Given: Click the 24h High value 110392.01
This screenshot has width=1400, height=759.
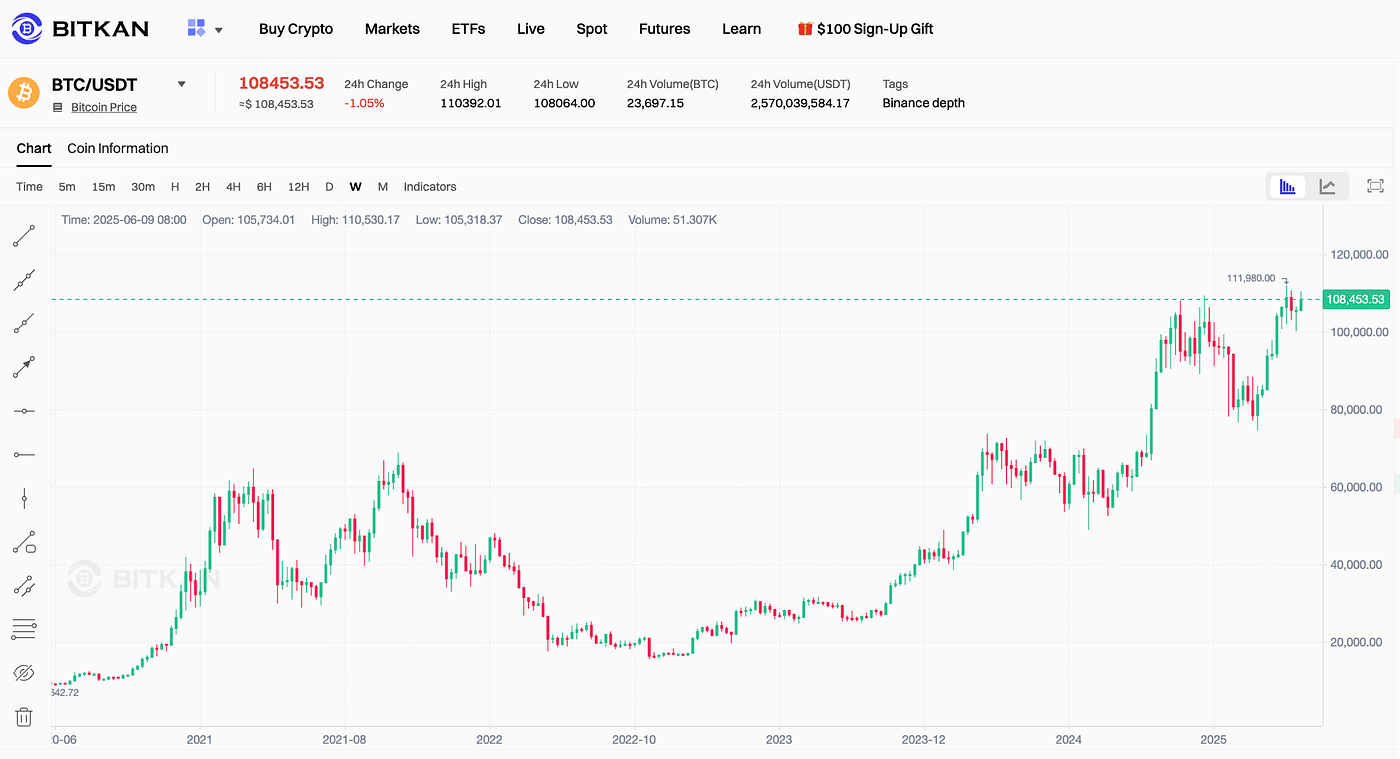Looking at the screenshot, I should (x=471, y=103).
